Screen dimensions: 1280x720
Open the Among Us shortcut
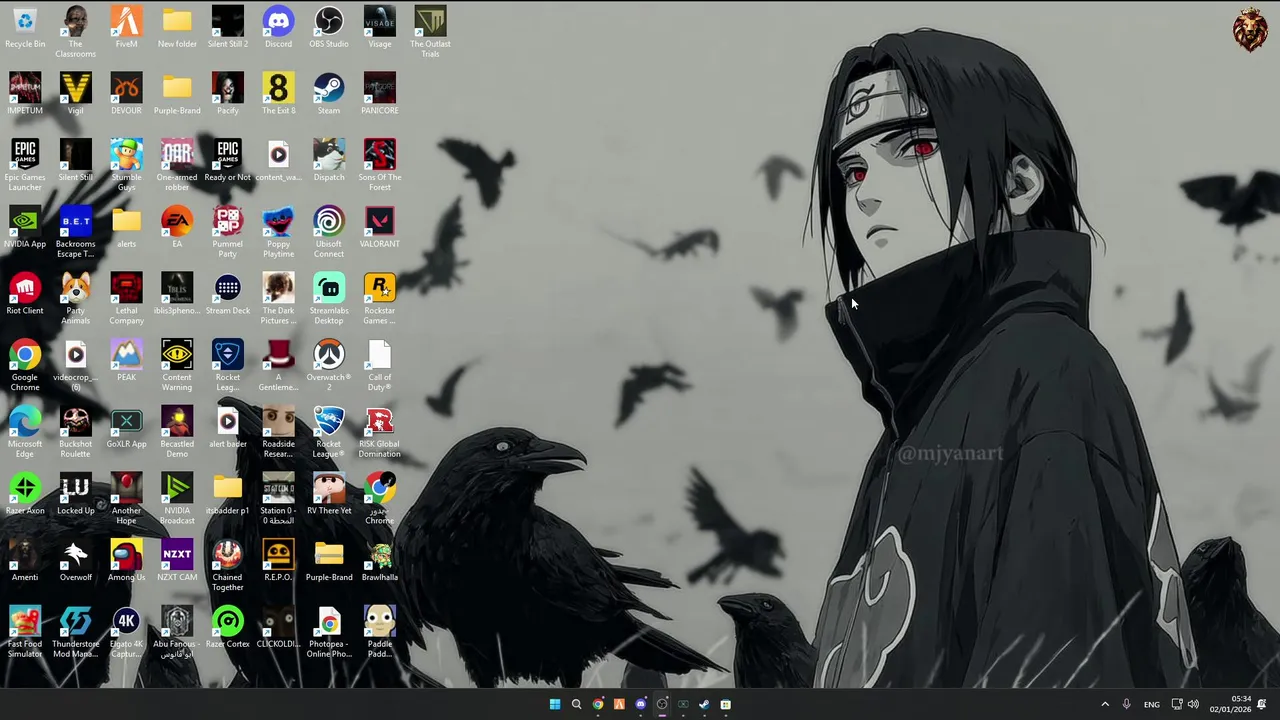126,562
